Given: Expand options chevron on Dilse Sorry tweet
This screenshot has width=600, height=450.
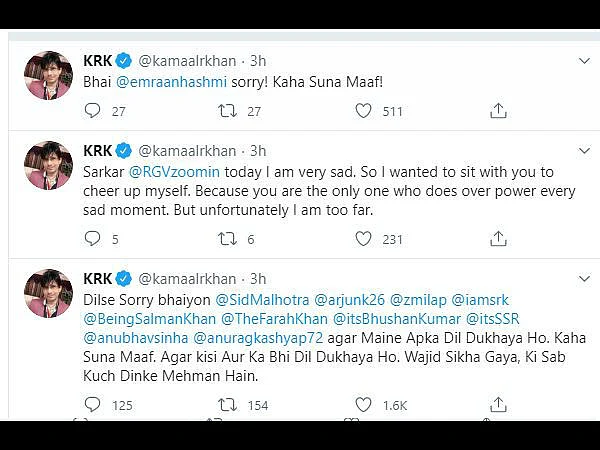Looking at the screenshot, I should tap(584, 279).
